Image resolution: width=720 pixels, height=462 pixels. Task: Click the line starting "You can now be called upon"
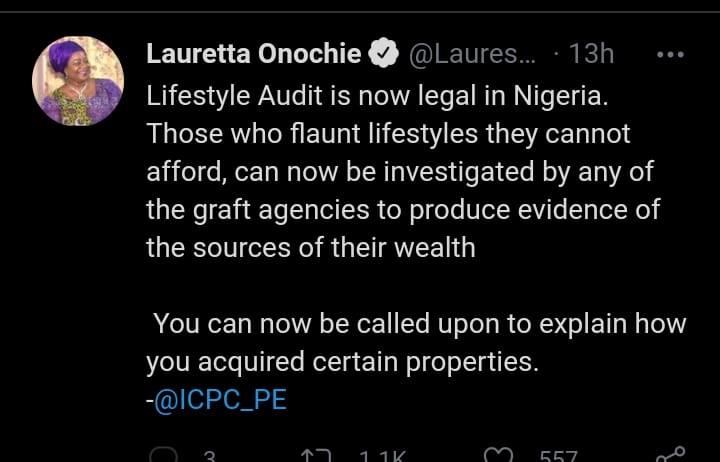click(419, 324)
